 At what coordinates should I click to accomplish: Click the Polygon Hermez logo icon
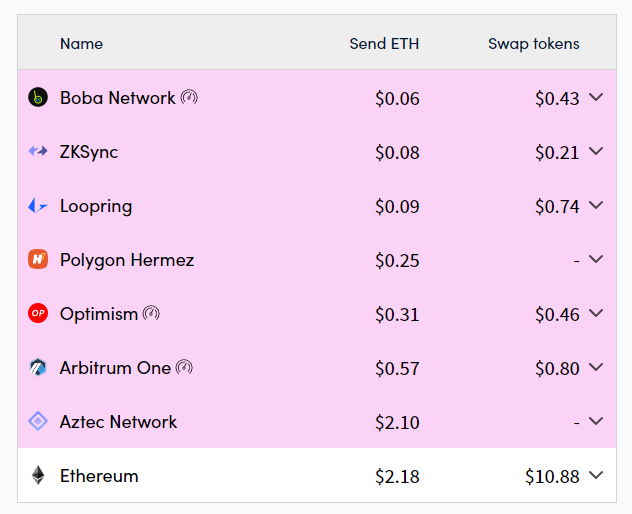38,259
